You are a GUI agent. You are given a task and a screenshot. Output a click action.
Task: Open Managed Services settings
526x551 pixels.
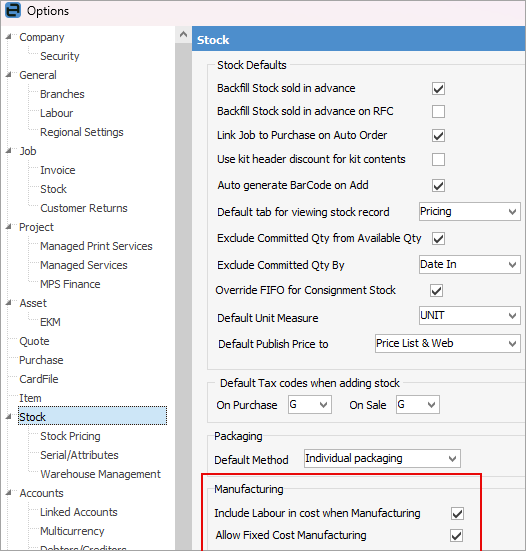pos(84,265)
